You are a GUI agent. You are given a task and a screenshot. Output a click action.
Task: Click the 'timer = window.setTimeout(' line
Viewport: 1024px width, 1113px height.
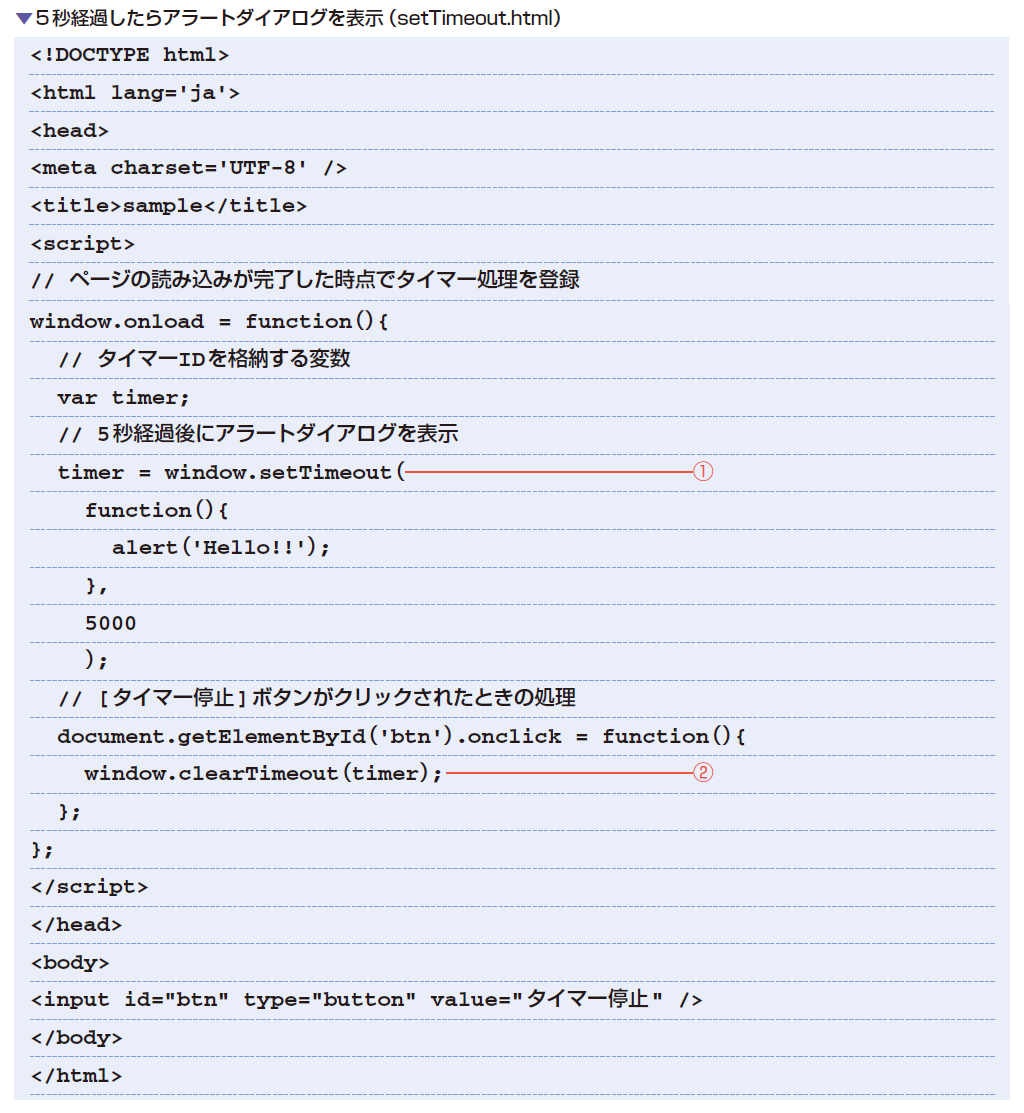231,472
